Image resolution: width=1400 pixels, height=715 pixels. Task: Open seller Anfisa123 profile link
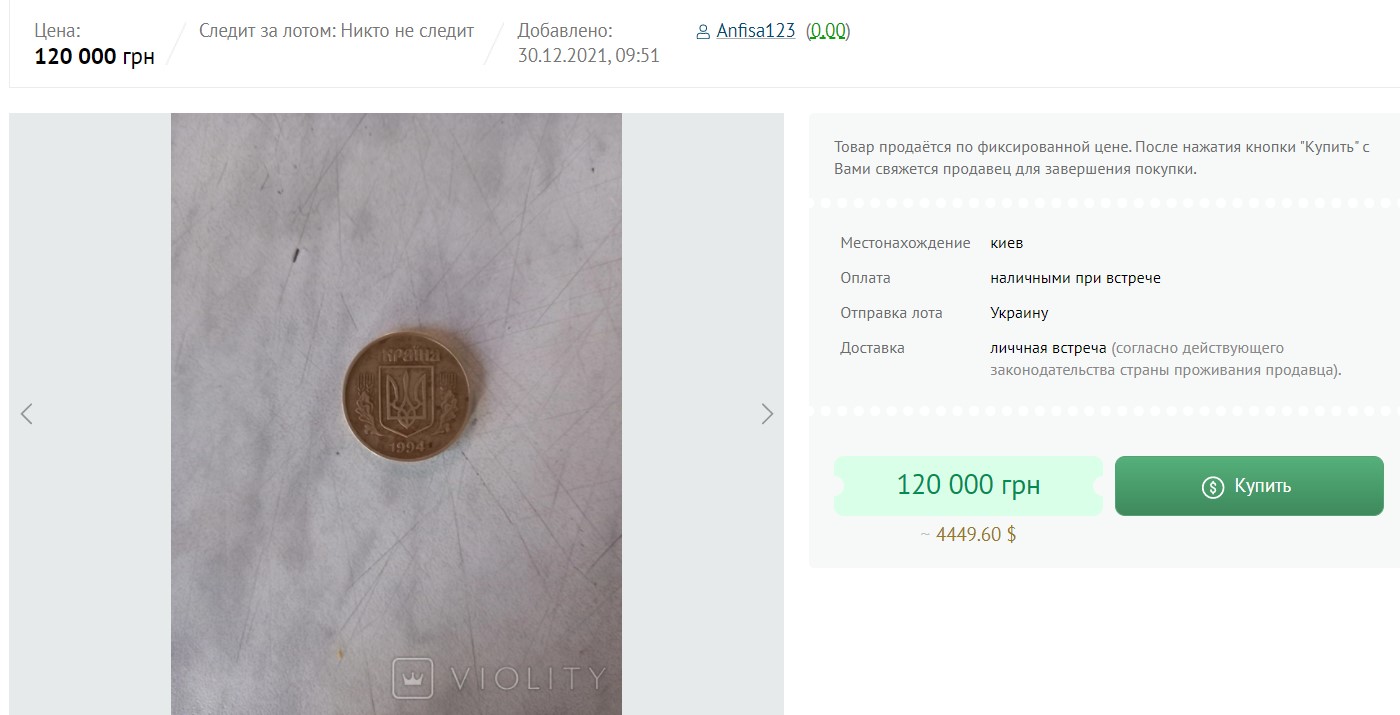[755, 31]
